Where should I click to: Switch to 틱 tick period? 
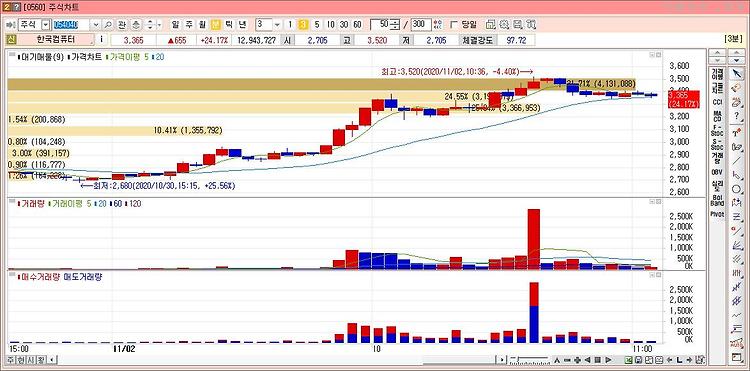click(229, 24)
